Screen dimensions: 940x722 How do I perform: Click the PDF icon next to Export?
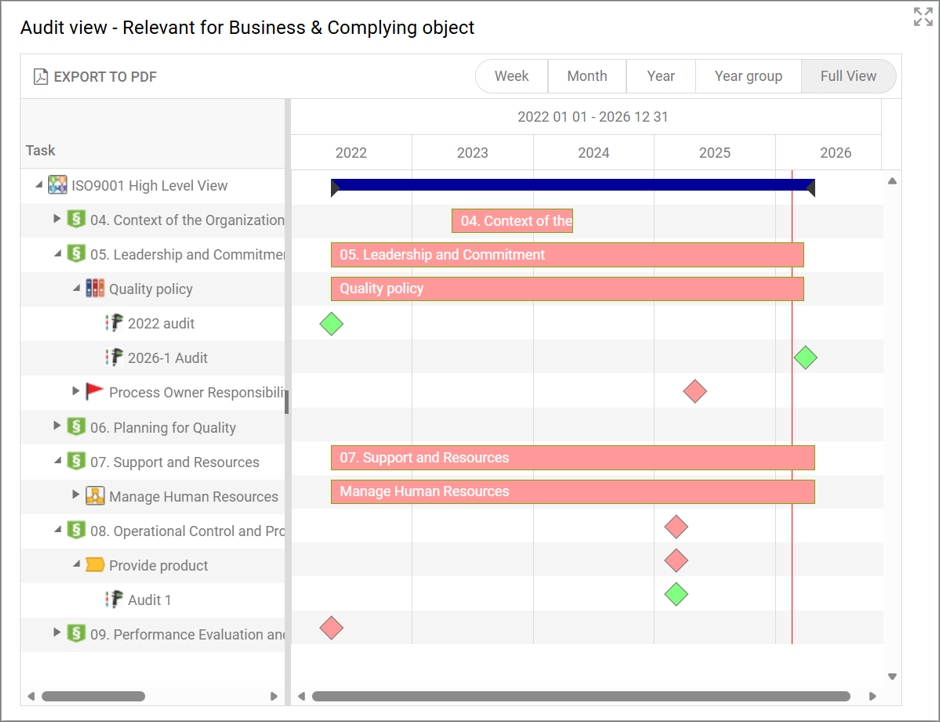click(39, 76)
